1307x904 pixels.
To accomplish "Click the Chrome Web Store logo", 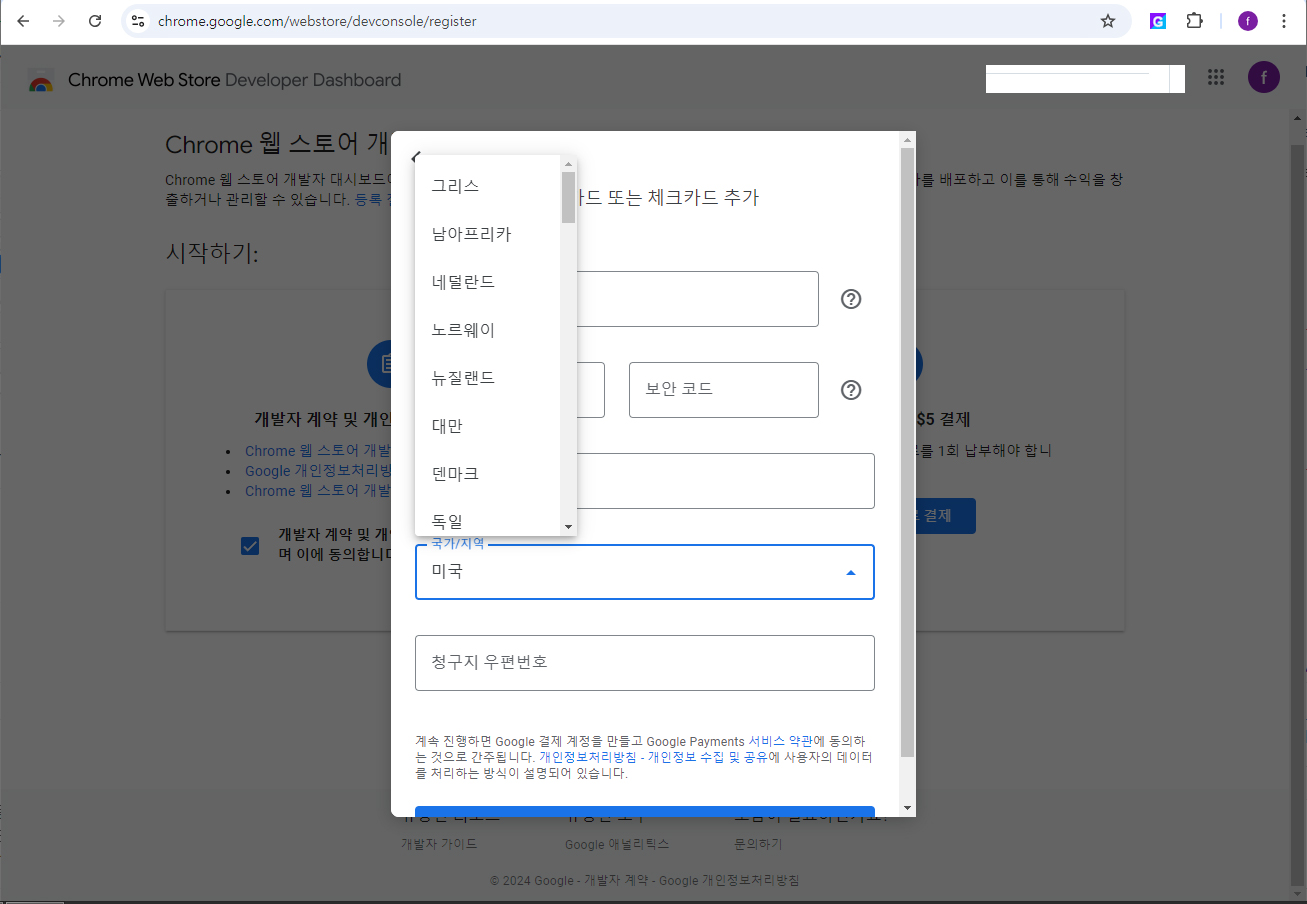I will [41, 82].
